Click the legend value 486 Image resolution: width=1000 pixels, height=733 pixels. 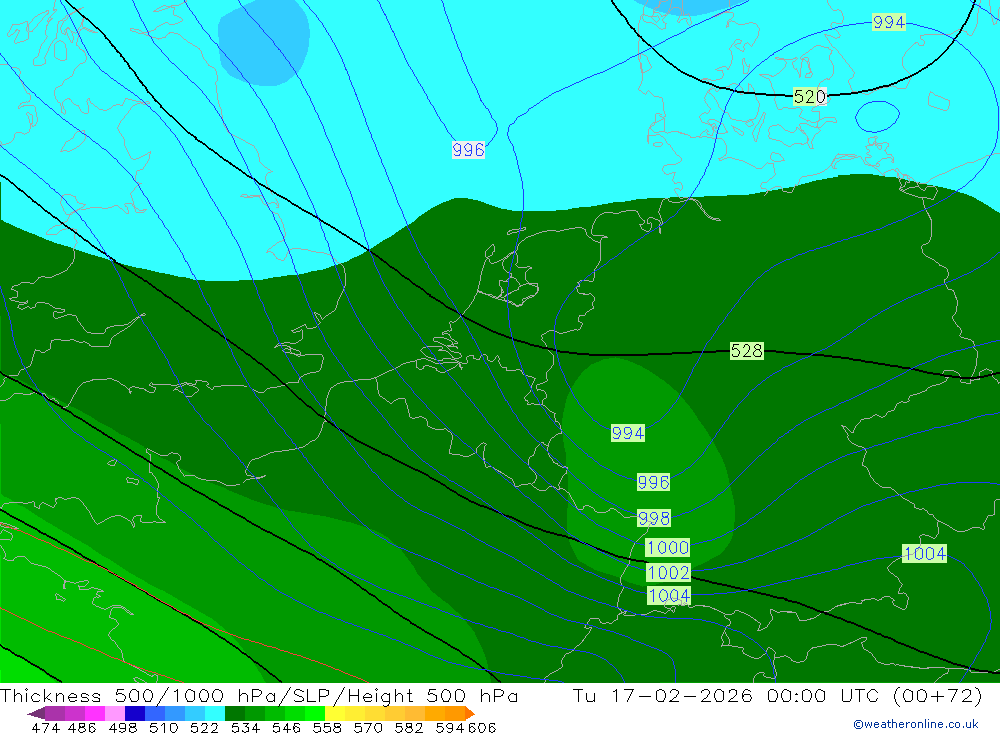tap(82, 727)
